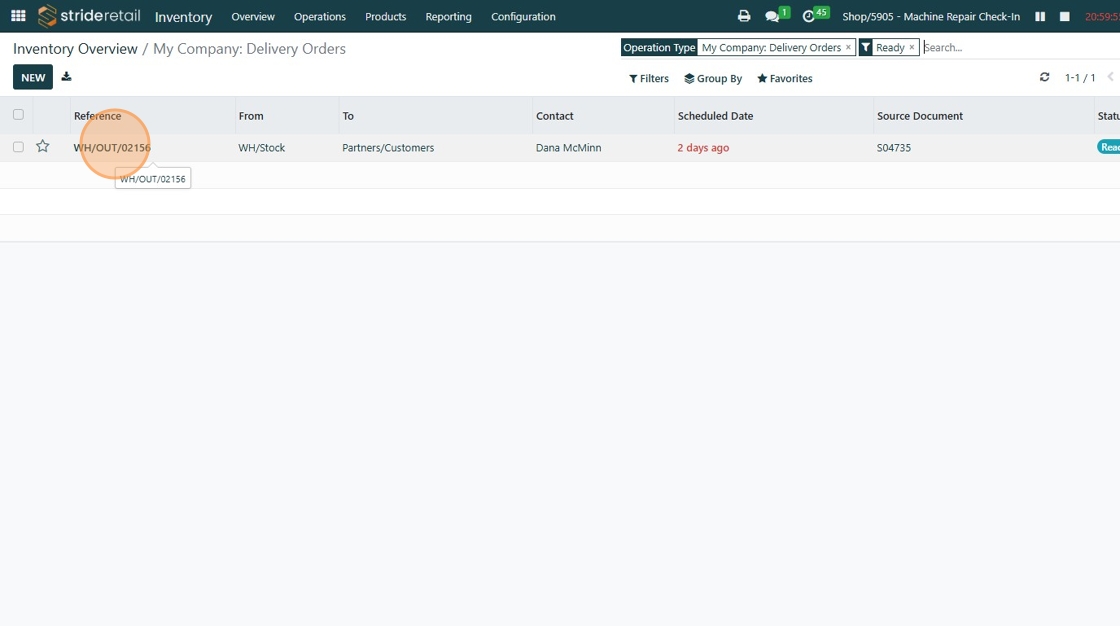Open the Configuration menu

tap(523, 16)
